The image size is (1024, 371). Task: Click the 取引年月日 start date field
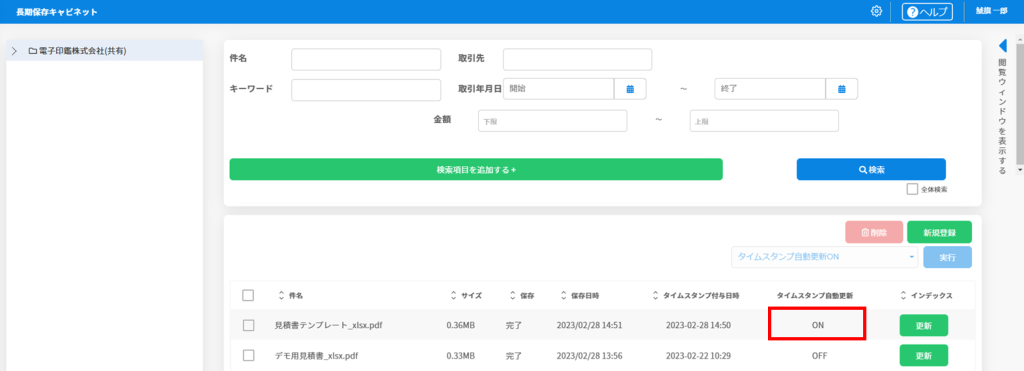559,89
